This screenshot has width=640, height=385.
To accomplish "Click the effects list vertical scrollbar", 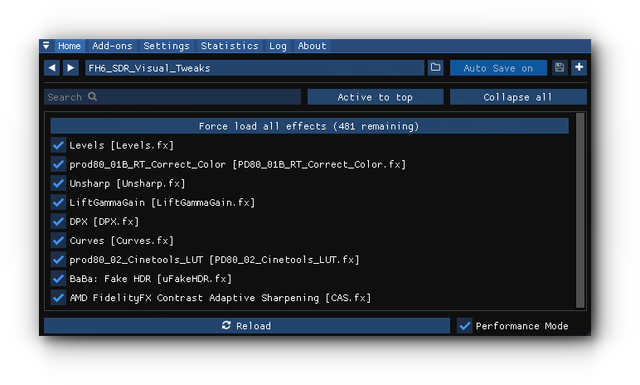I will [x=580, y=211].
